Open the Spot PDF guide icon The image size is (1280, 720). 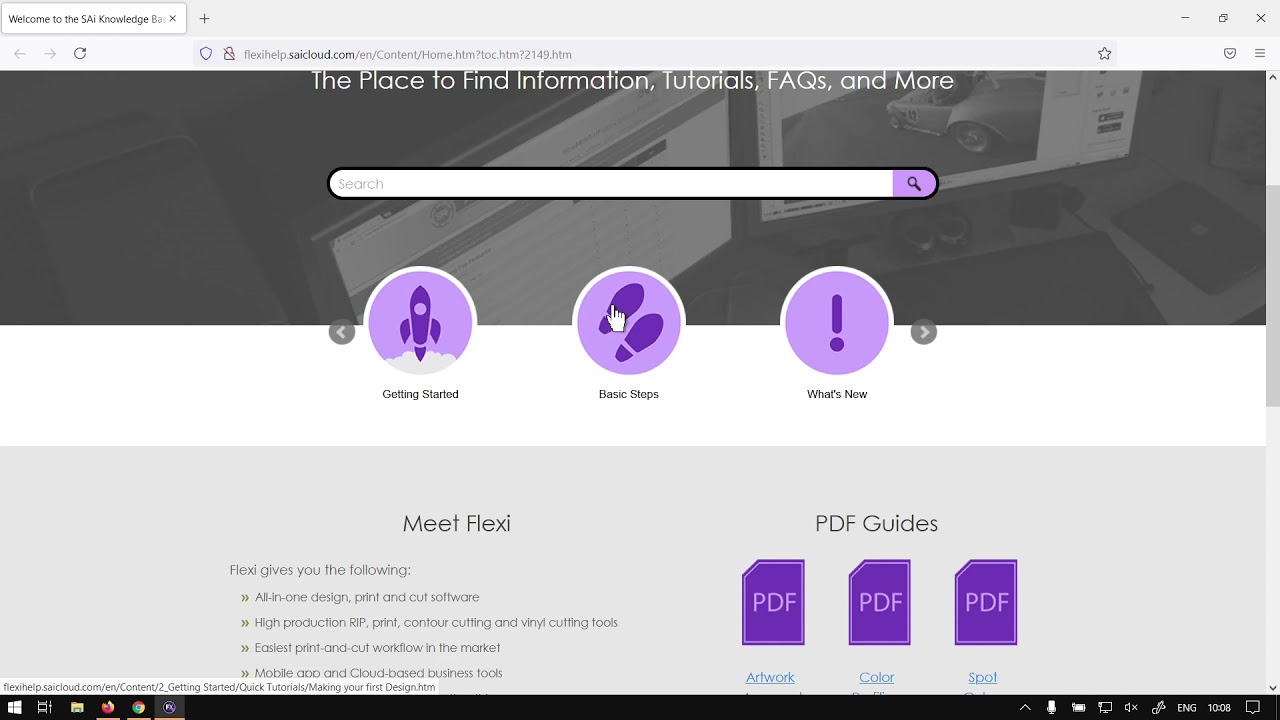pos(986,602)
